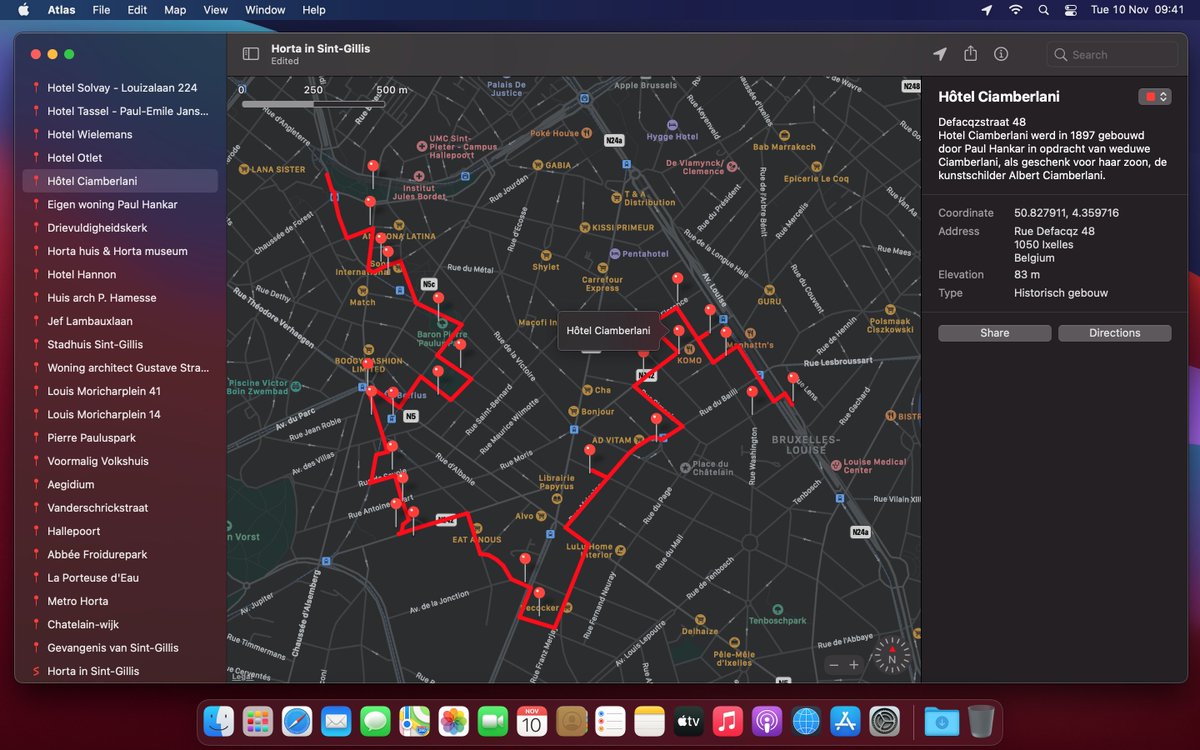Open Messages from the Dock
1200x750 pixels.
click(x=375, y=720)
